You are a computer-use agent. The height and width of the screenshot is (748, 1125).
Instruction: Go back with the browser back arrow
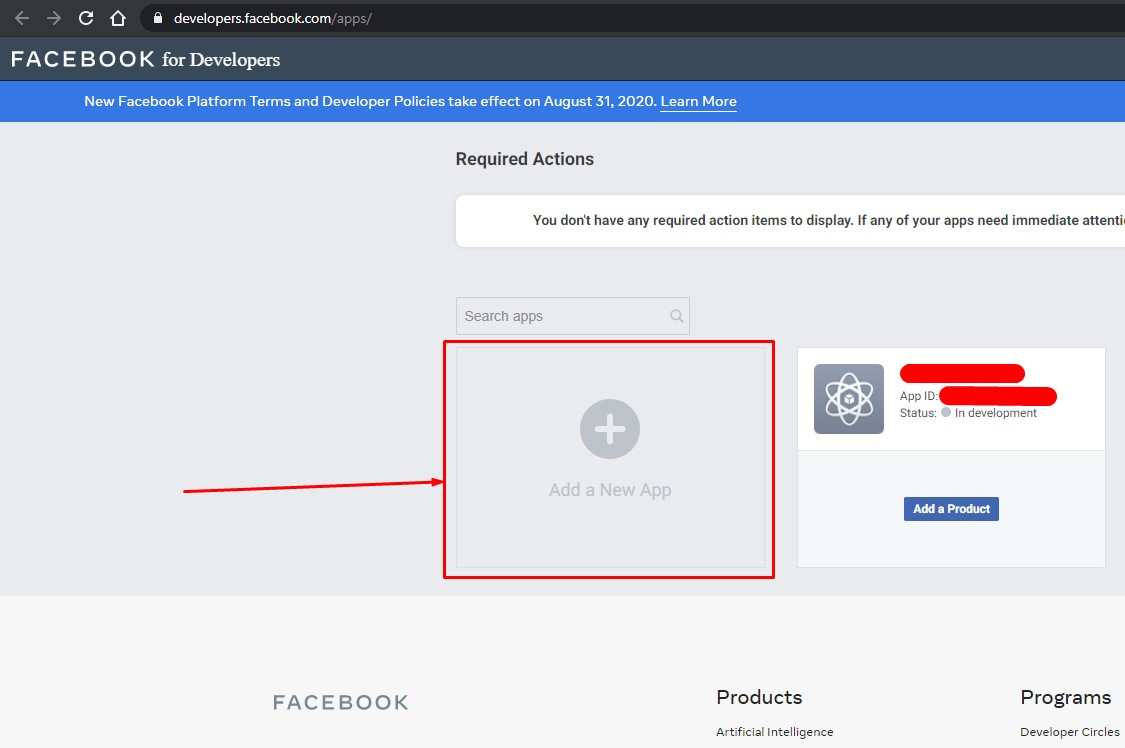(x=22, y=19)
